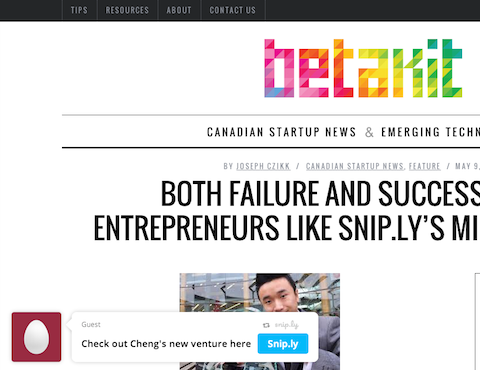This screenshot has width=480, height=370.
Task: Open the Tips menu item
Action: [x=79, y=10]
